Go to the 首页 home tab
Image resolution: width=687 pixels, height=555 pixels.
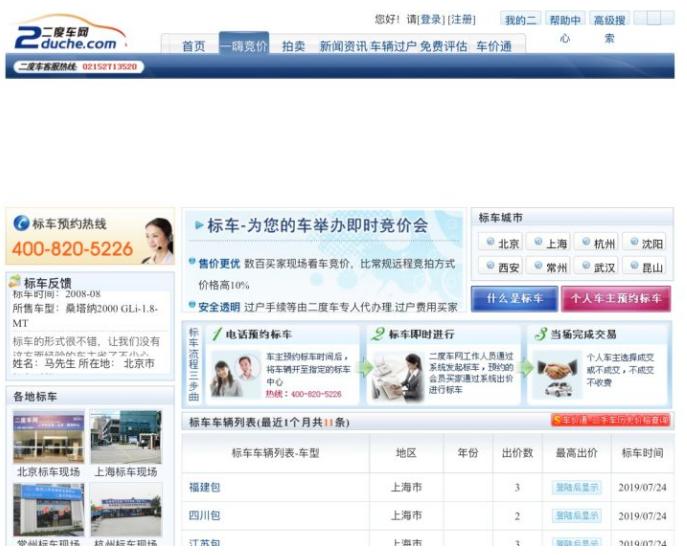[193, 46]
